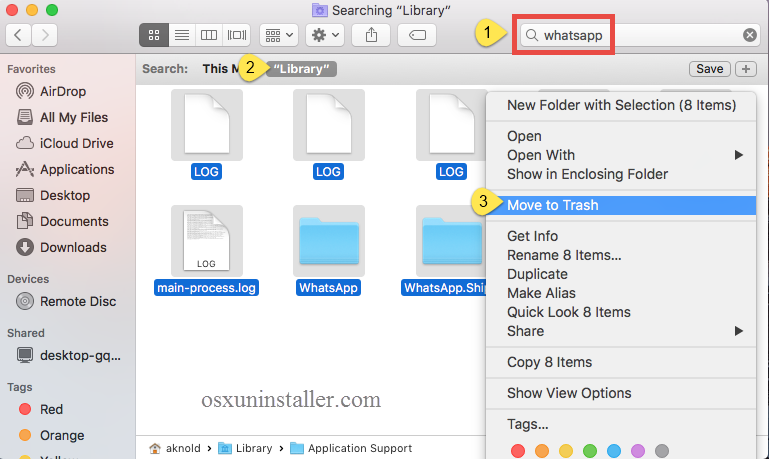Select the WhatsApp.Ship folder
Screen dimensions: 769x459
click(444, 250)
